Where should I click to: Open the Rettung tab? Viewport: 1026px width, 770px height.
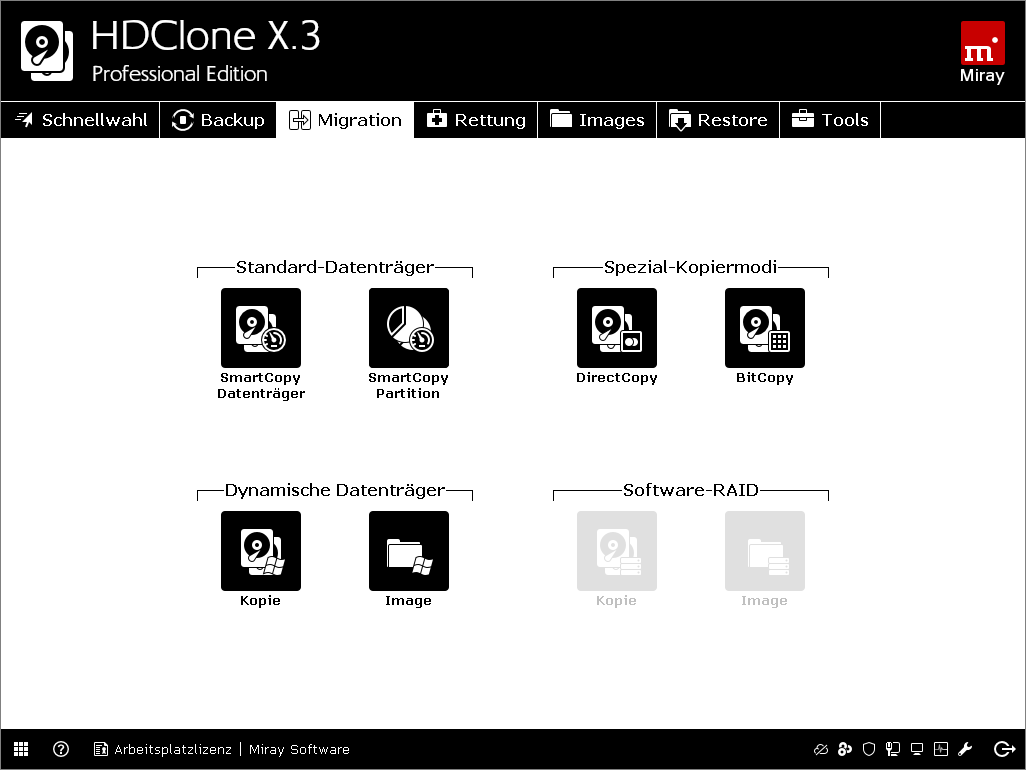[475, 119]
